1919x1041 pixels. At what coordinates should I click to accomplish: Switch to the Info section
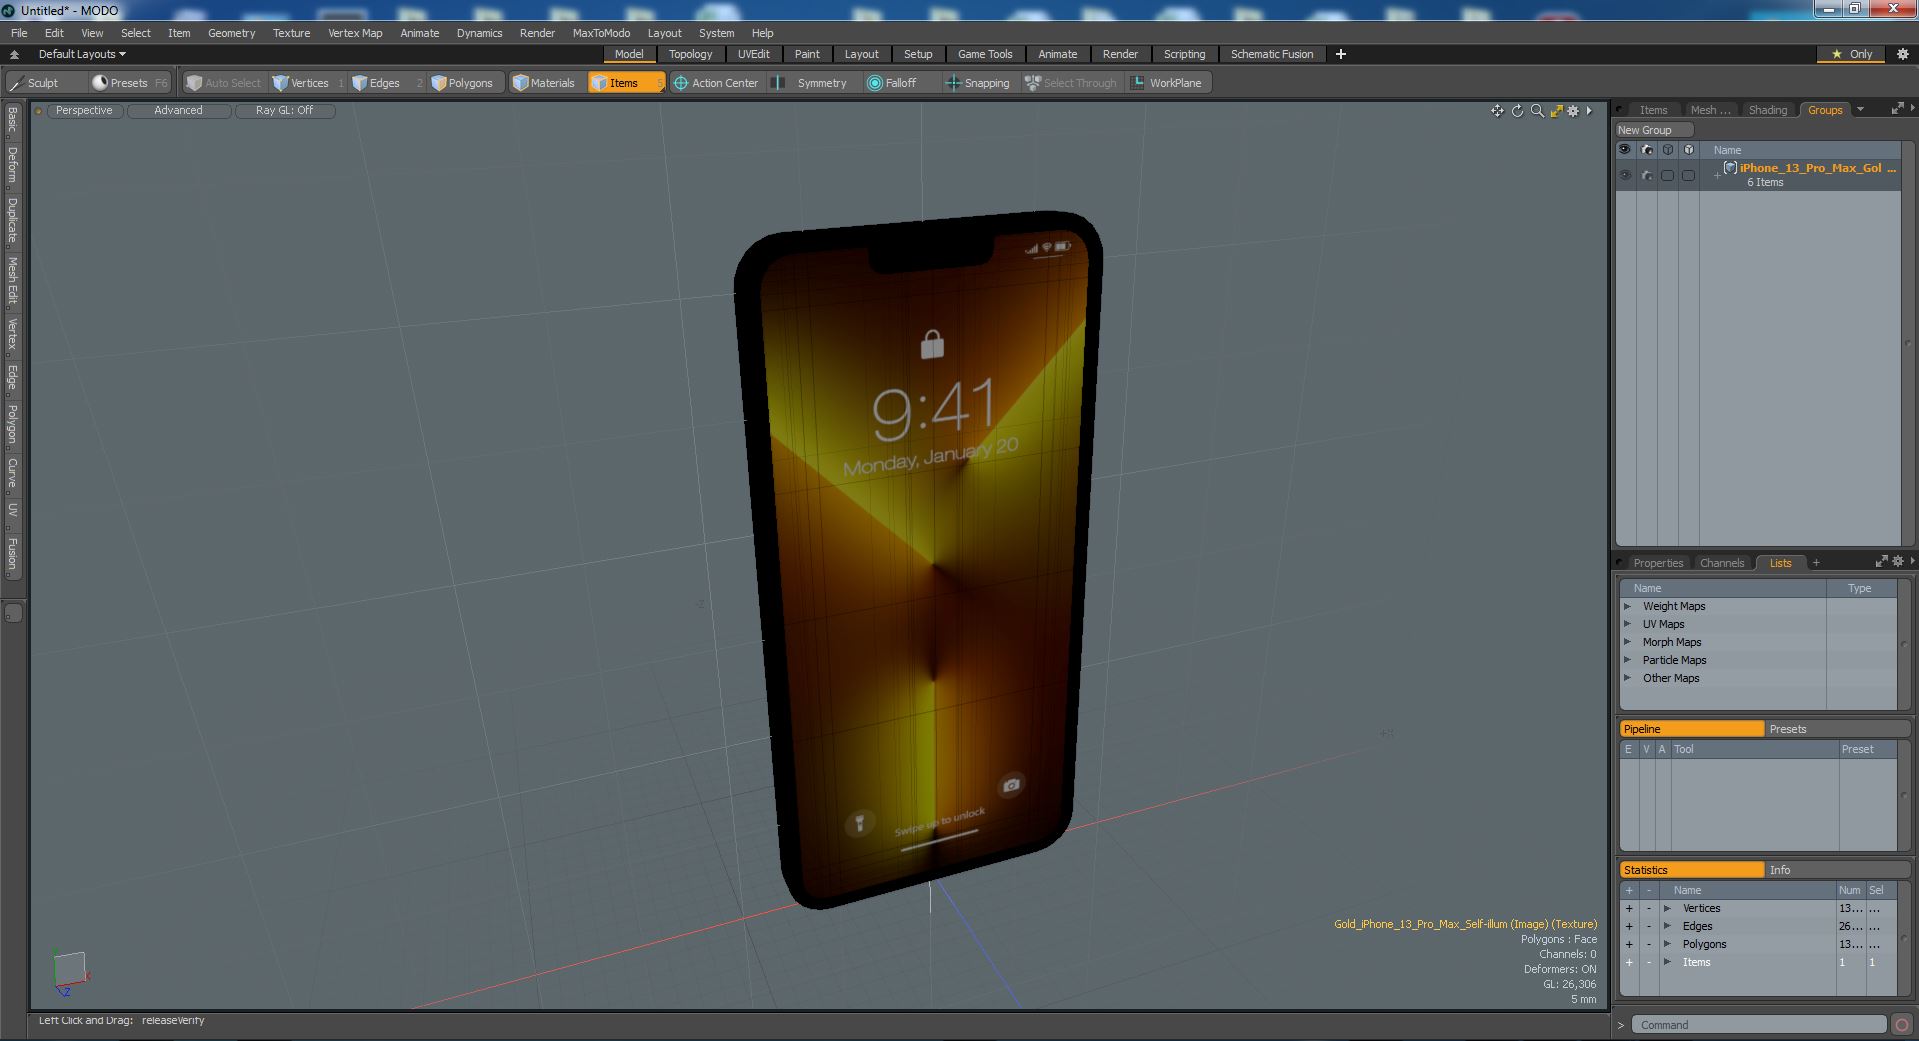(x=1836, y=870)
